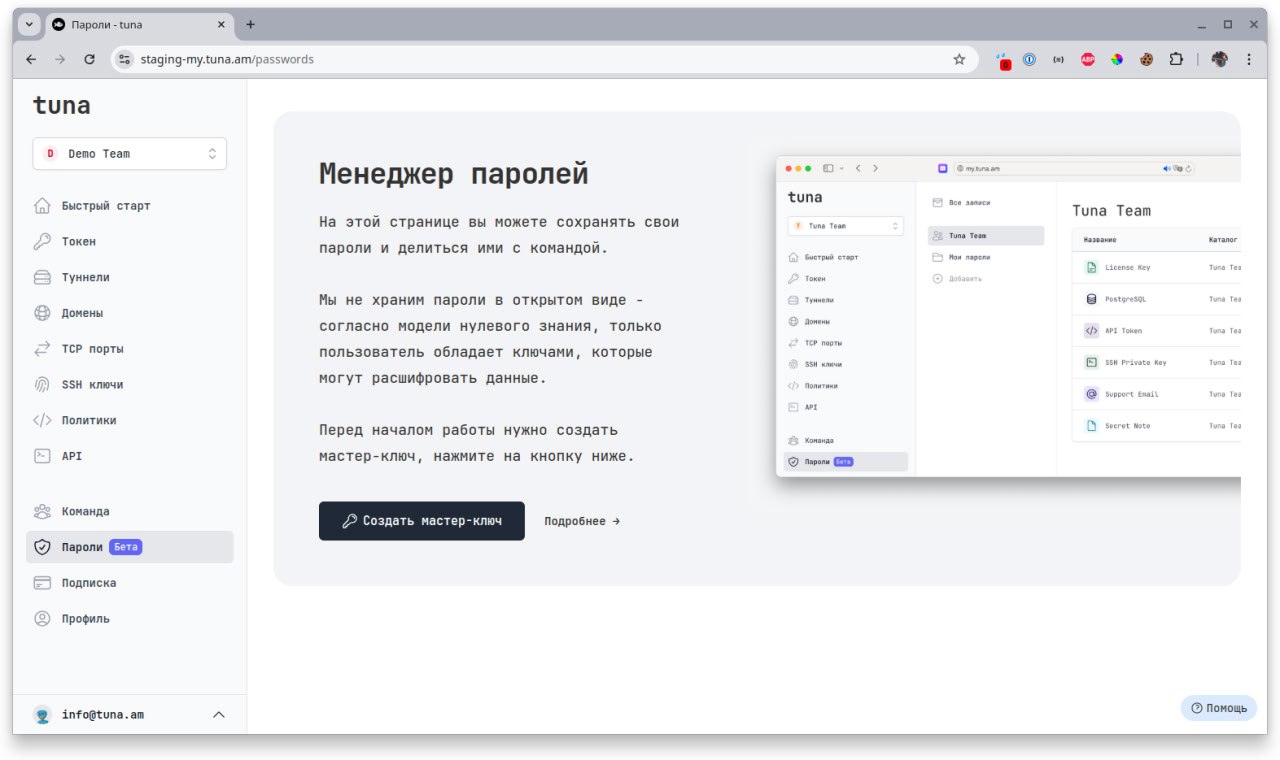Click the Политики code icon in sidebar
Screen dimensions: 1280x760
tap(42, 420)
